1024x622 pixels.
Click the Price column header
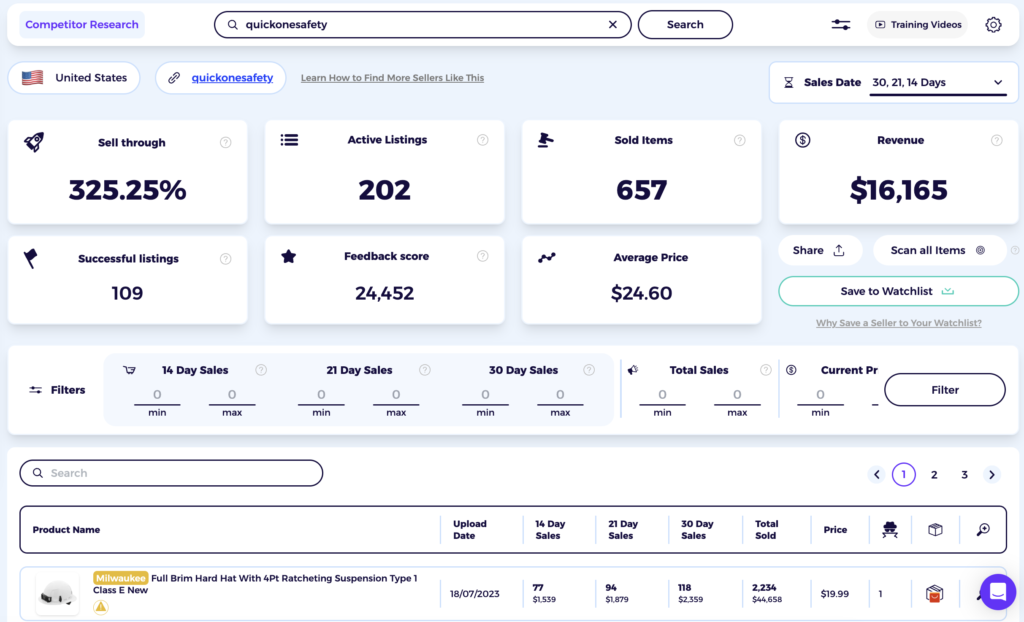click(835, 530)
